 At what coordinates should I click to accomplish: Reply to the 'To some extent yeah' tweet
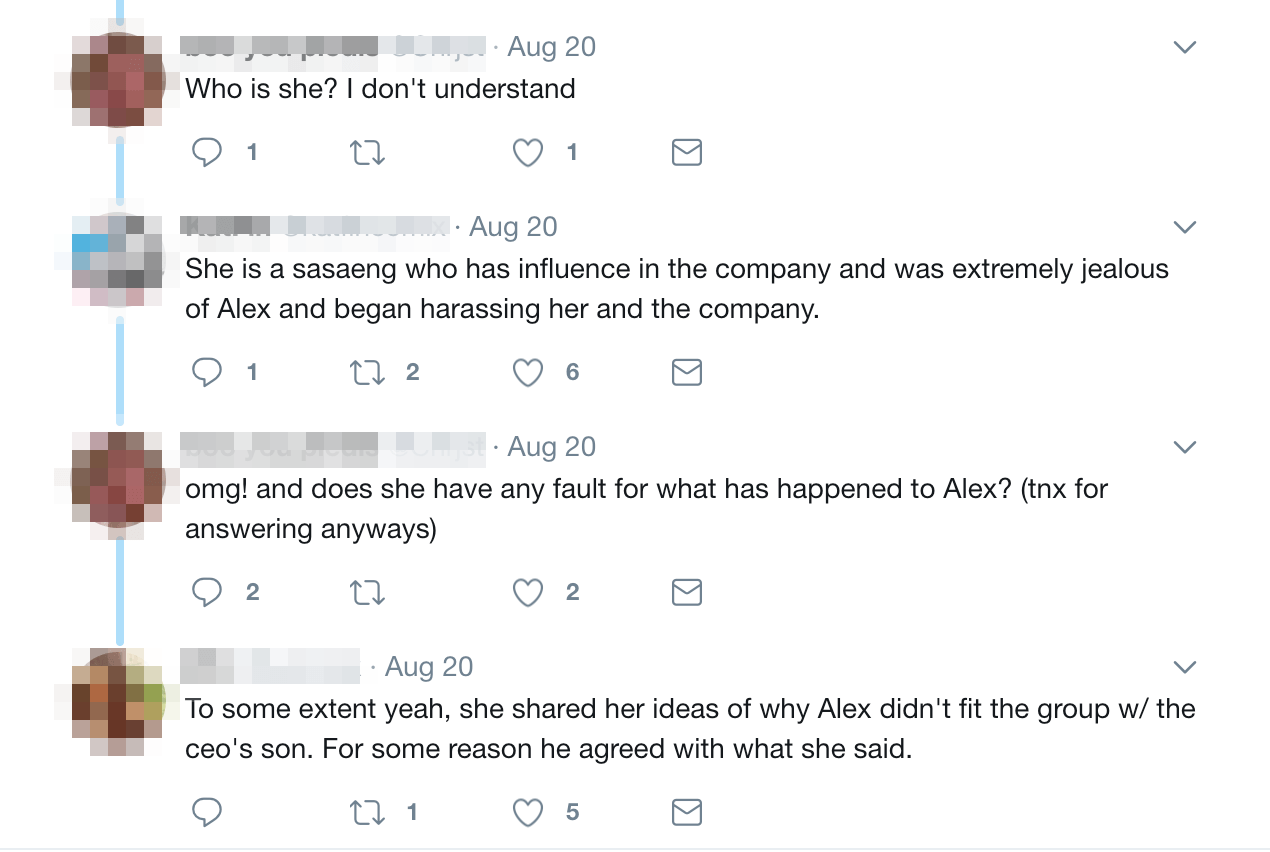pyautogui.click(x=207, y=813)
